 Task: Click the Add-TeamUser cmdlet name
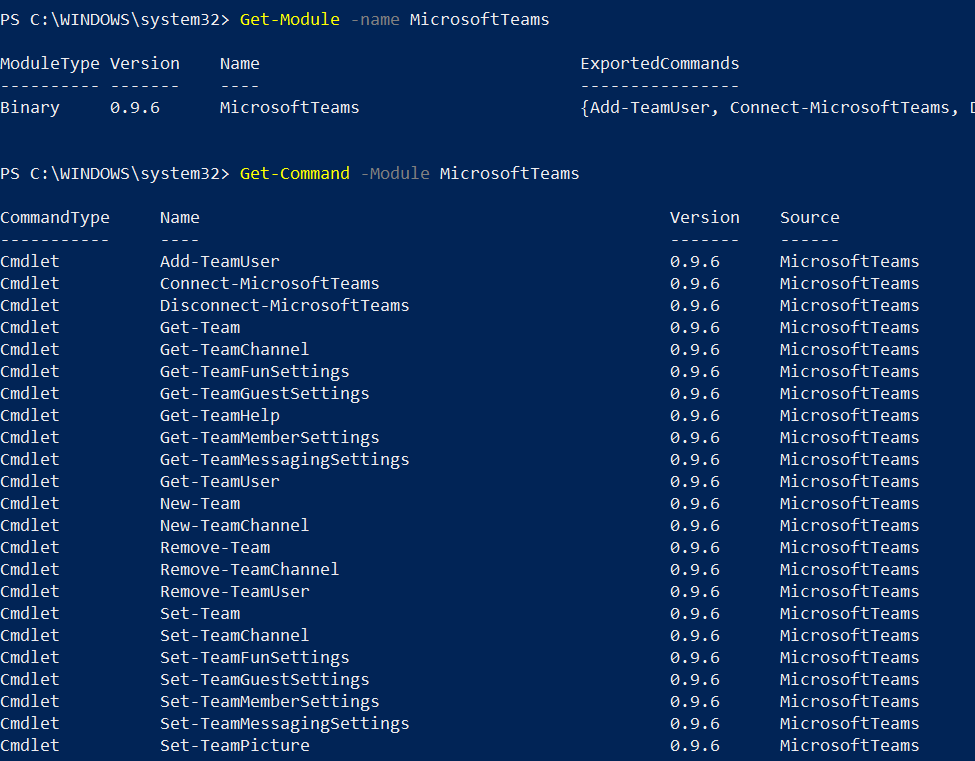(219, 261)
